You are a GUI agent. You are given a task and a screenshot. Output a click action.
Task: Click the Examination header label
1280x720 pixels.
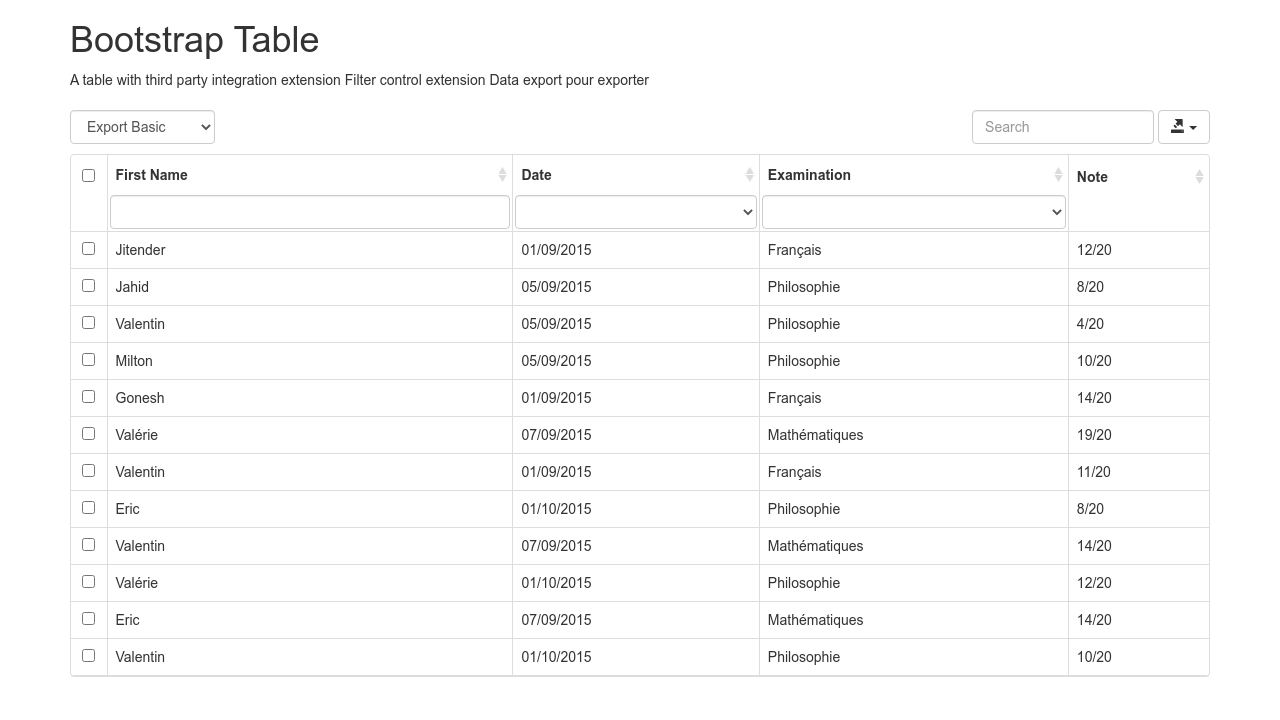[809, 175]
